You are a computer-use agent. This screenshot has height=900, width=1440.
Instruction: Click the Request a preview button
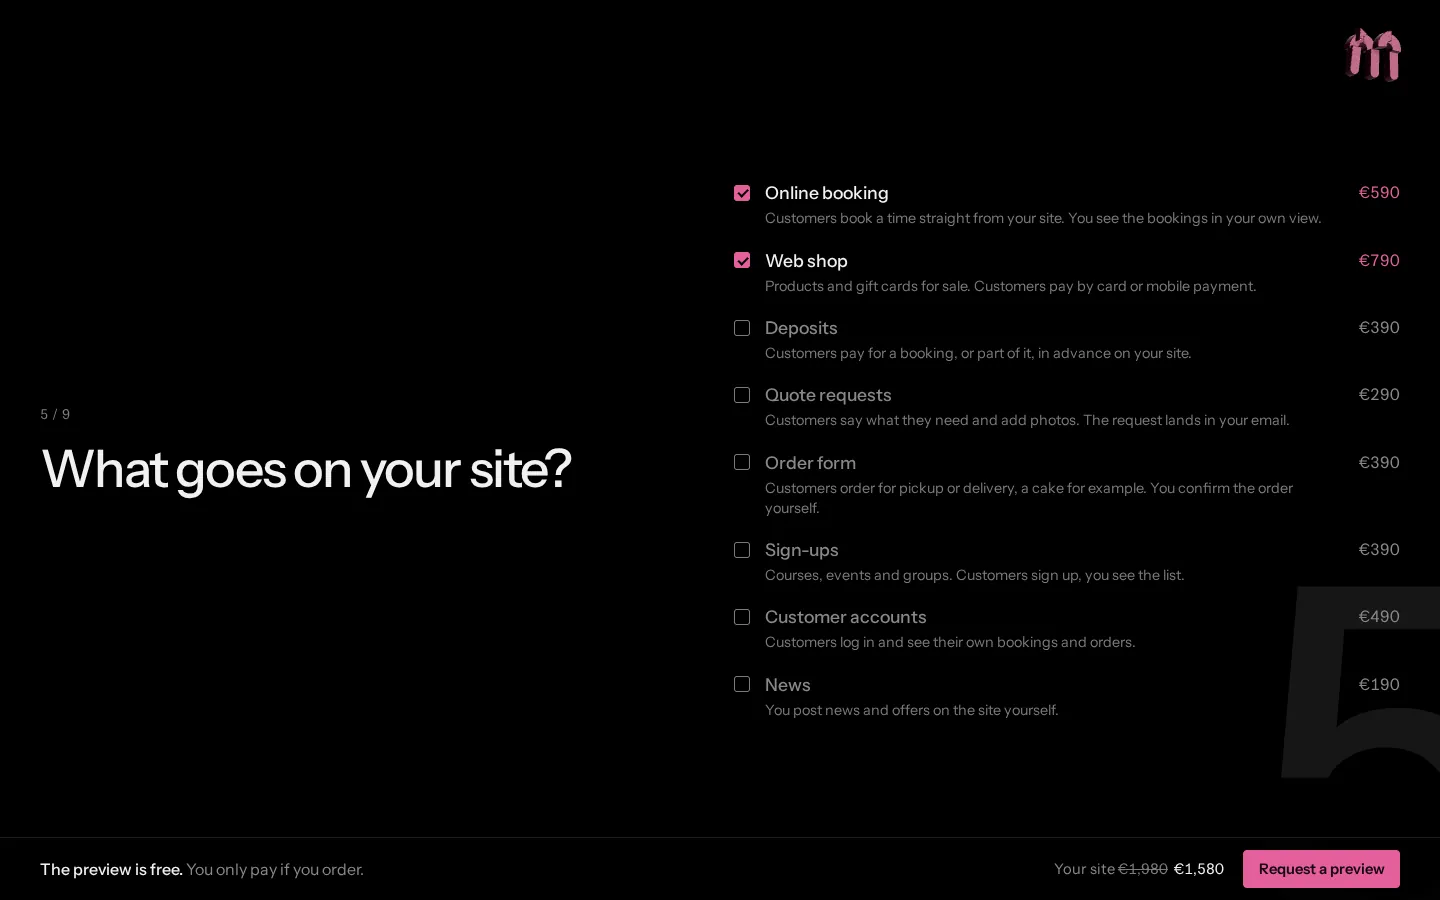1321,869
